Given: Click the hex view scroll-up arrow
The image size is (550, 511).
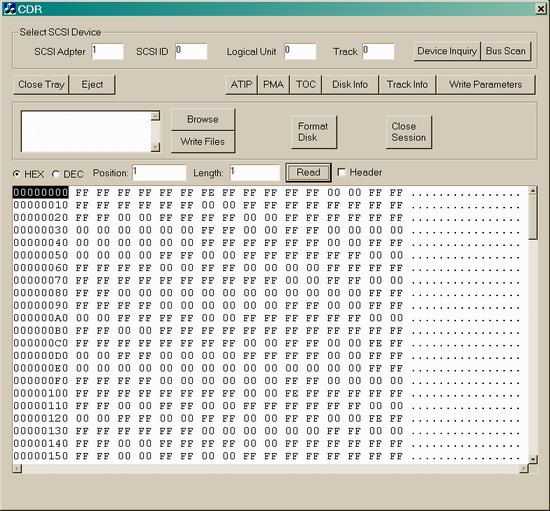Looking at the screenshot, I should pyautogui.click(x=533, y=191).
